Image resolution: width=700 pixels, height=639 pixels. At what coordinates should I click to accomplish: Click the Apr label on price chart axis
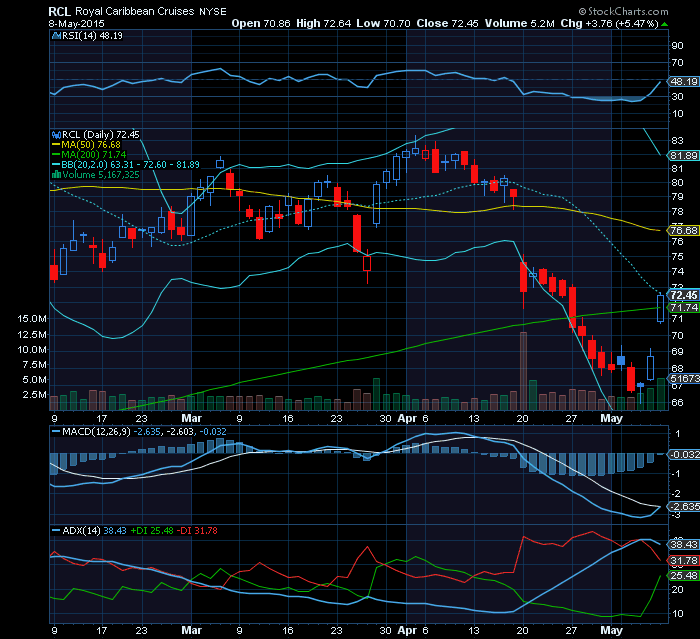tap(407, 418)
